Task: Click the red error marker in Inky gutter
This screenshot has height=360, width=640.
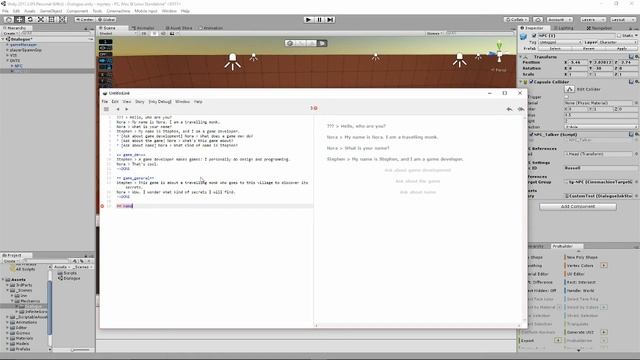Action: pyautogui.click(x=102, y=206)
